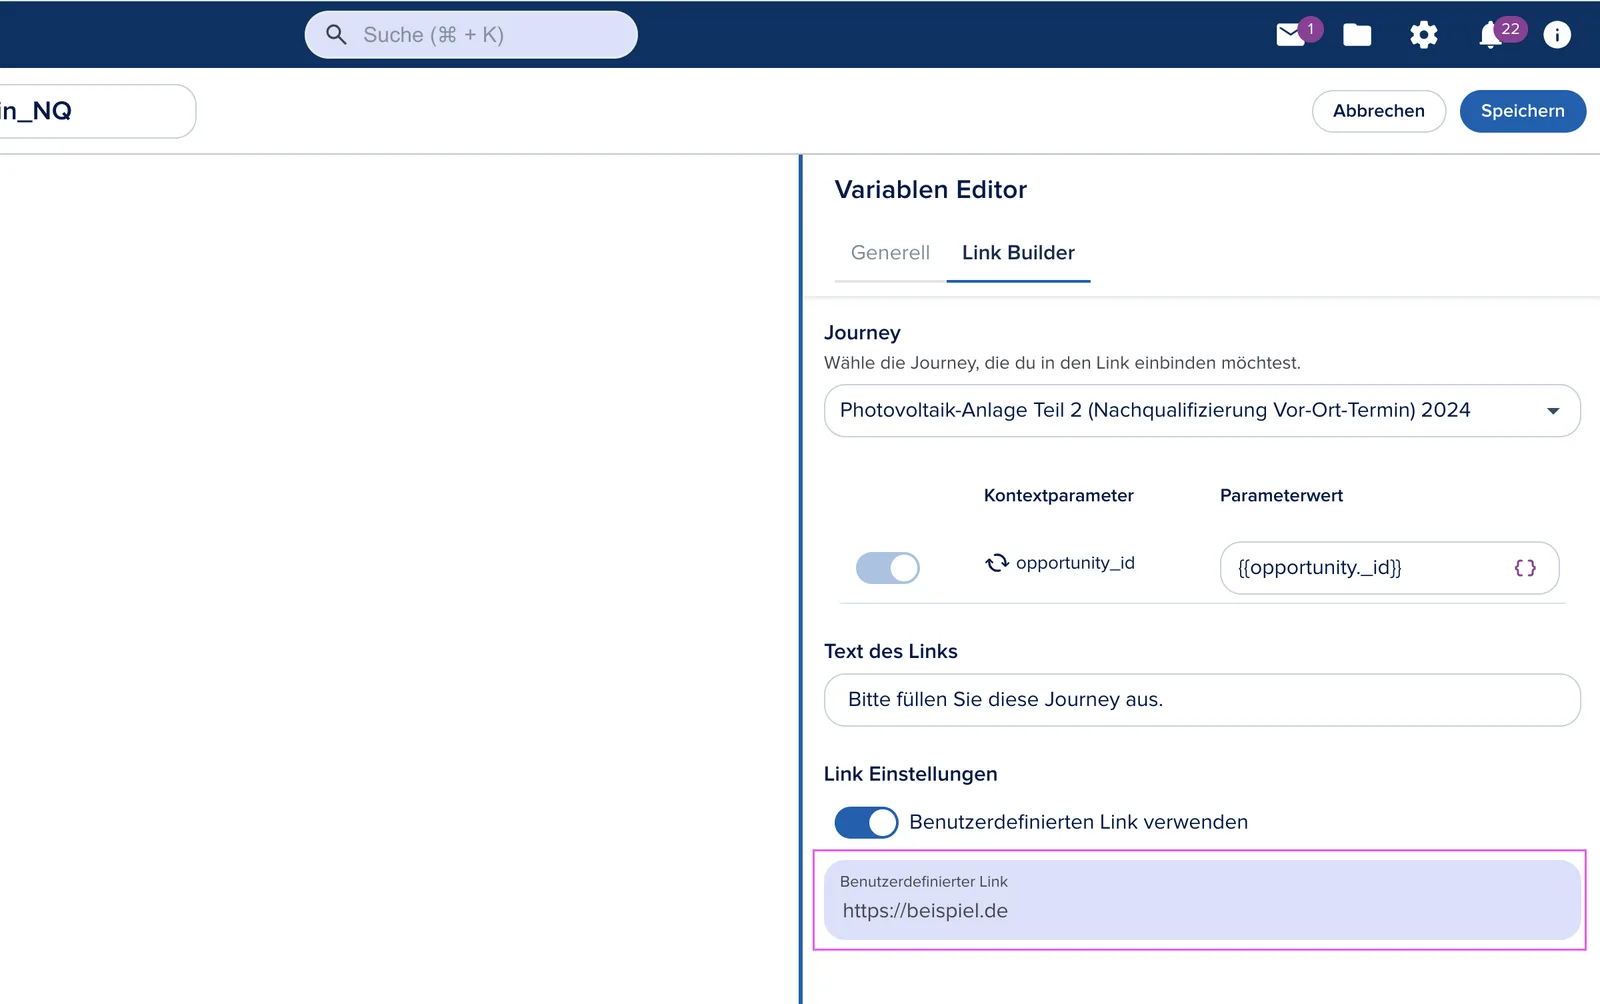1600x1004 pixels.
Task: Click the Text des Links input
Action: pyautogui.click(x=1202, y=700)
